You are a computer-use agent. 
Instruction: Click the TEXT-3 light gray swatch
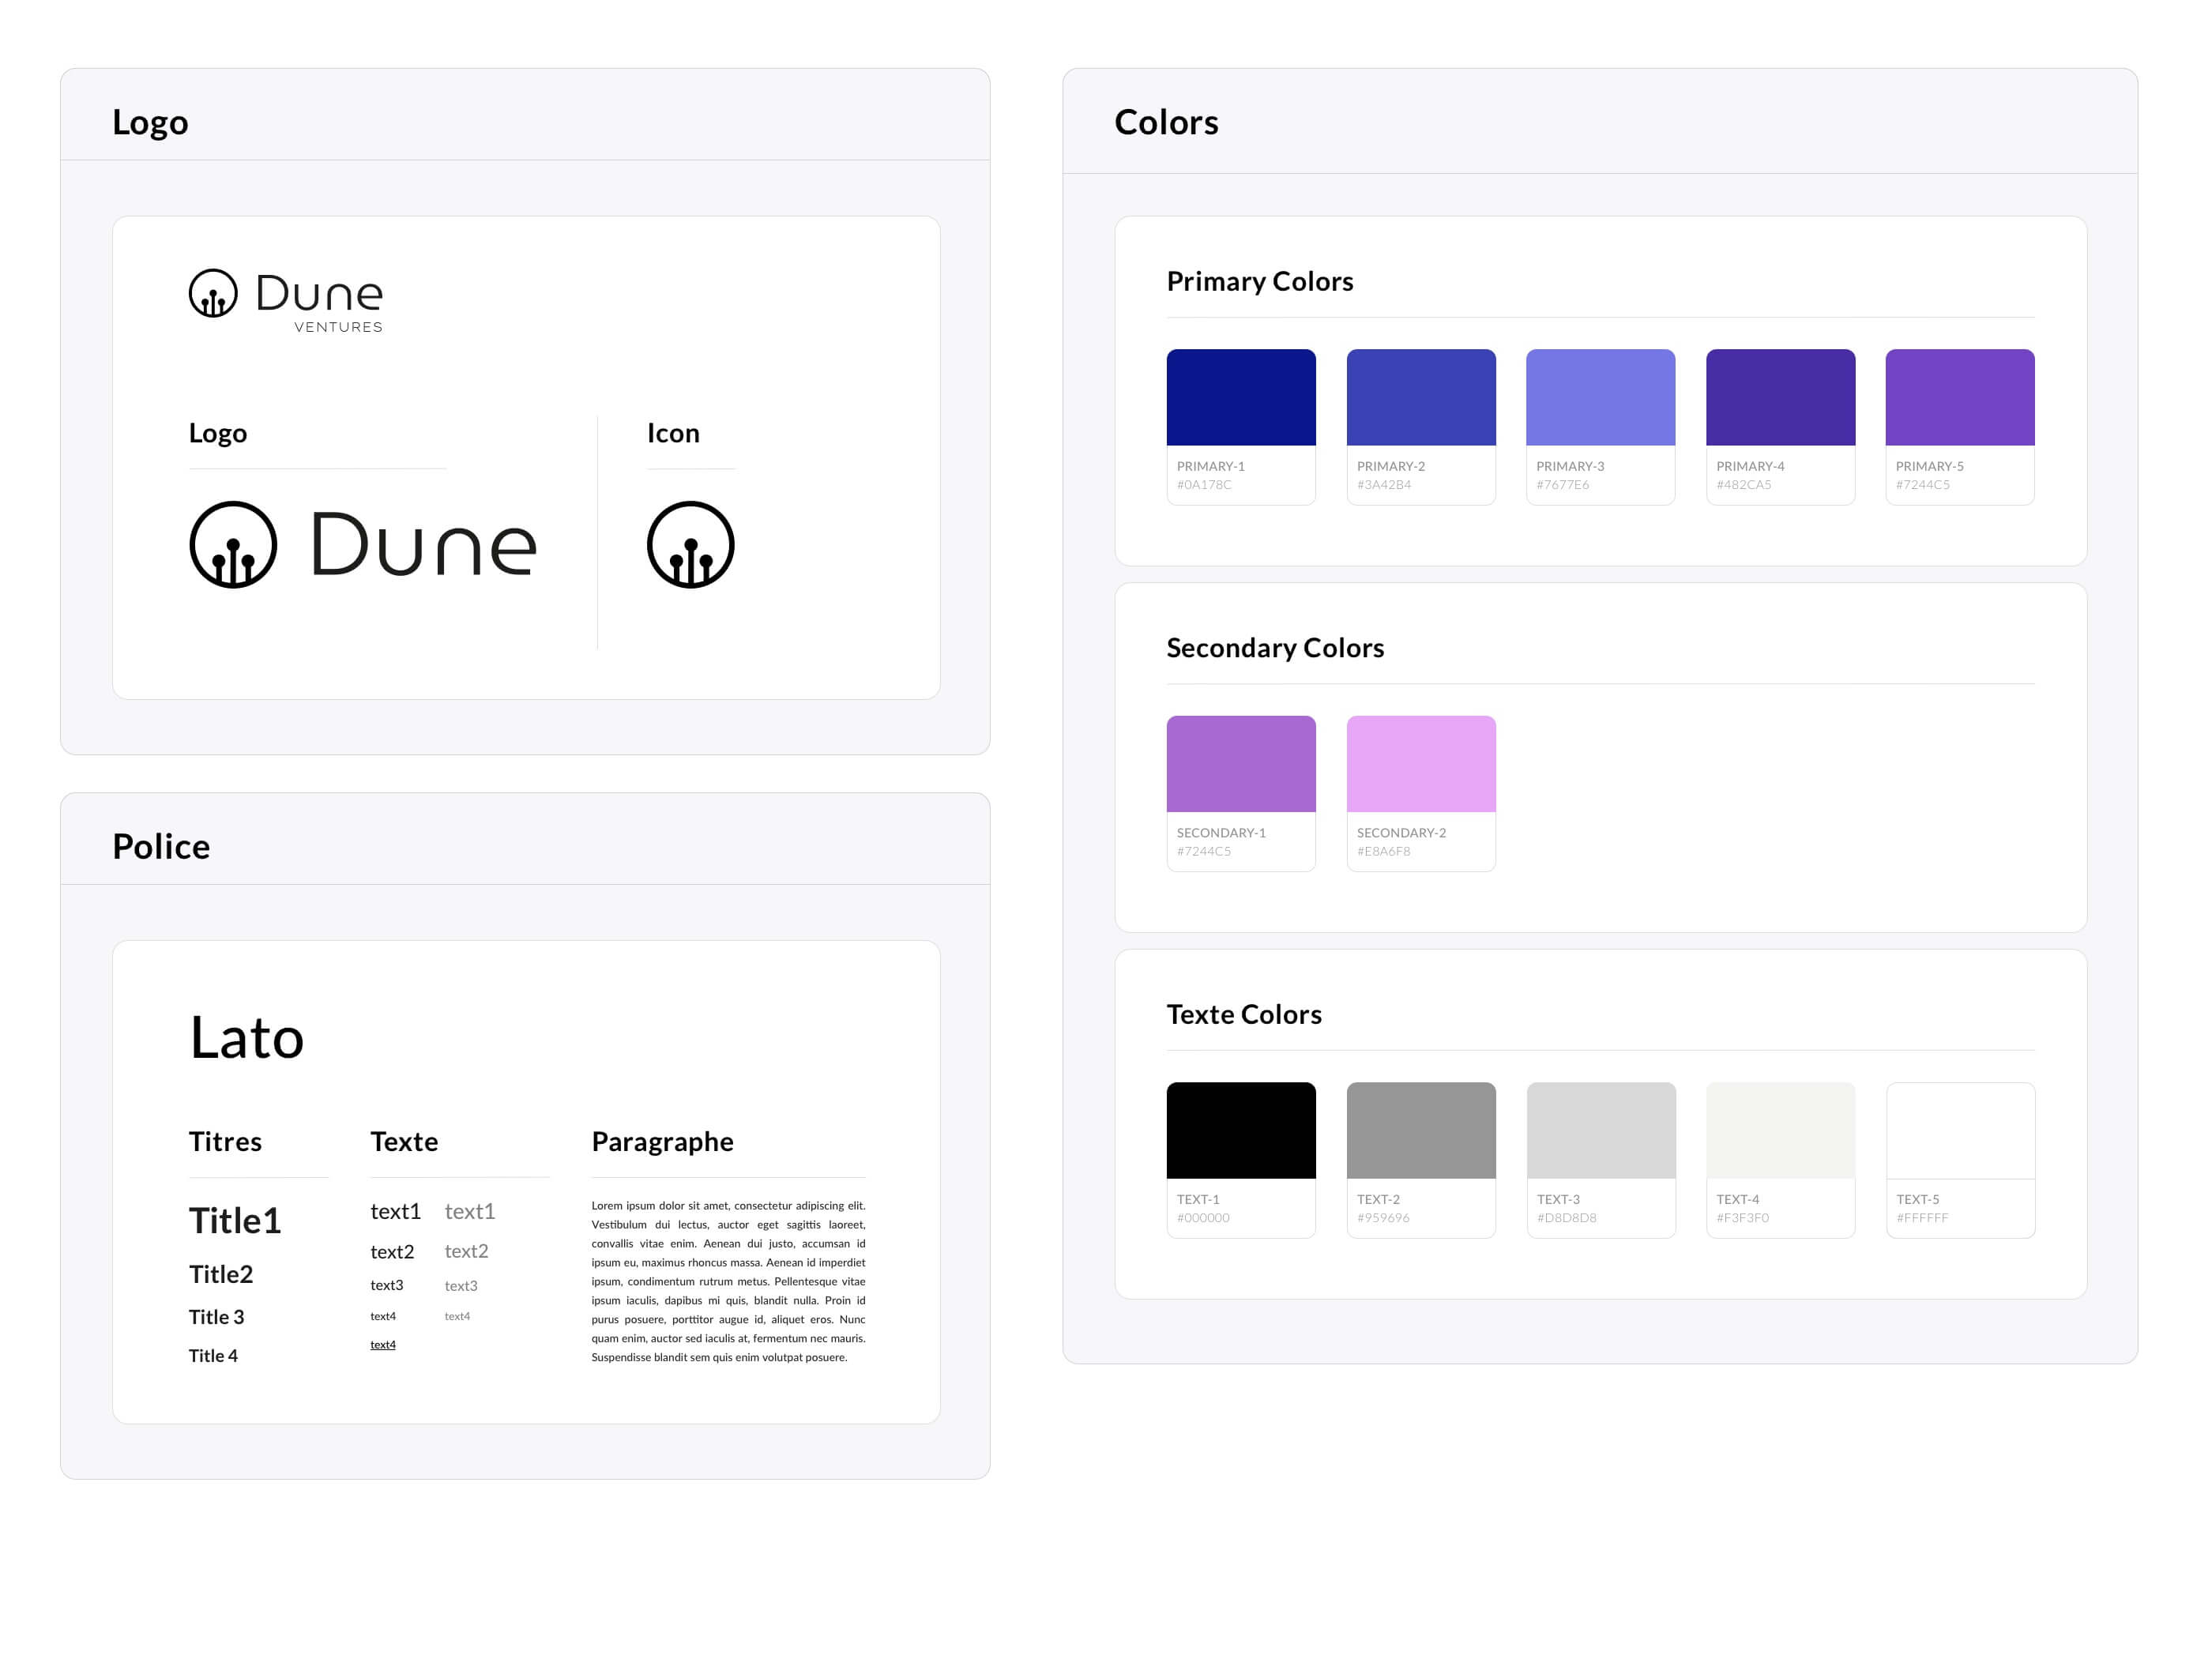tap(1600, 1130)
